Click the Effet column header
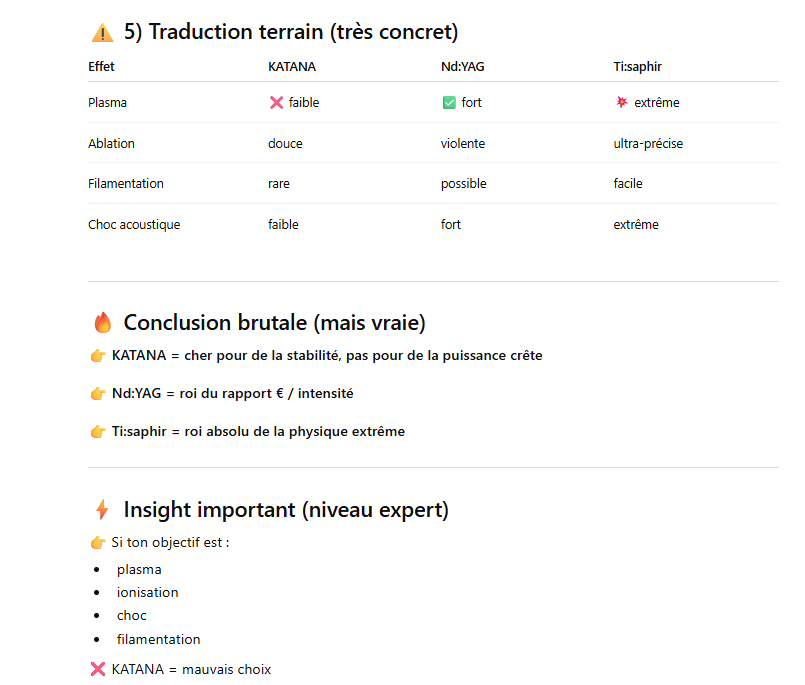The height and width of the screenshot is (685, 805). (x=101, y=67)
